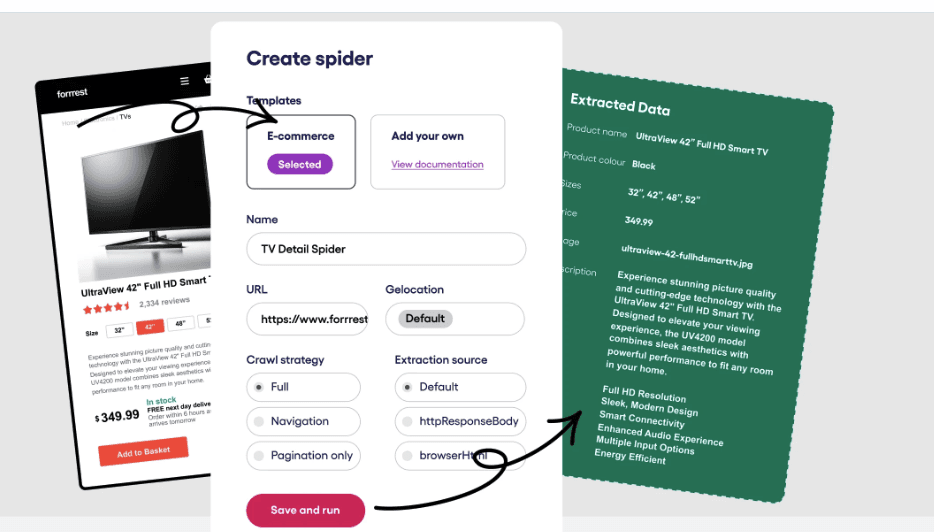The width and height of the screenshot is (934, 532).
Task: Select Pagination only crawl strategy
Action: coord(303,455)
